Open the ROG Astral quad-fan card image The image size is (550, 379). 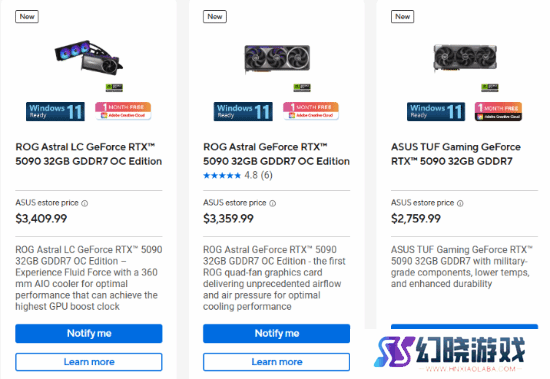(x=277, y=59)
